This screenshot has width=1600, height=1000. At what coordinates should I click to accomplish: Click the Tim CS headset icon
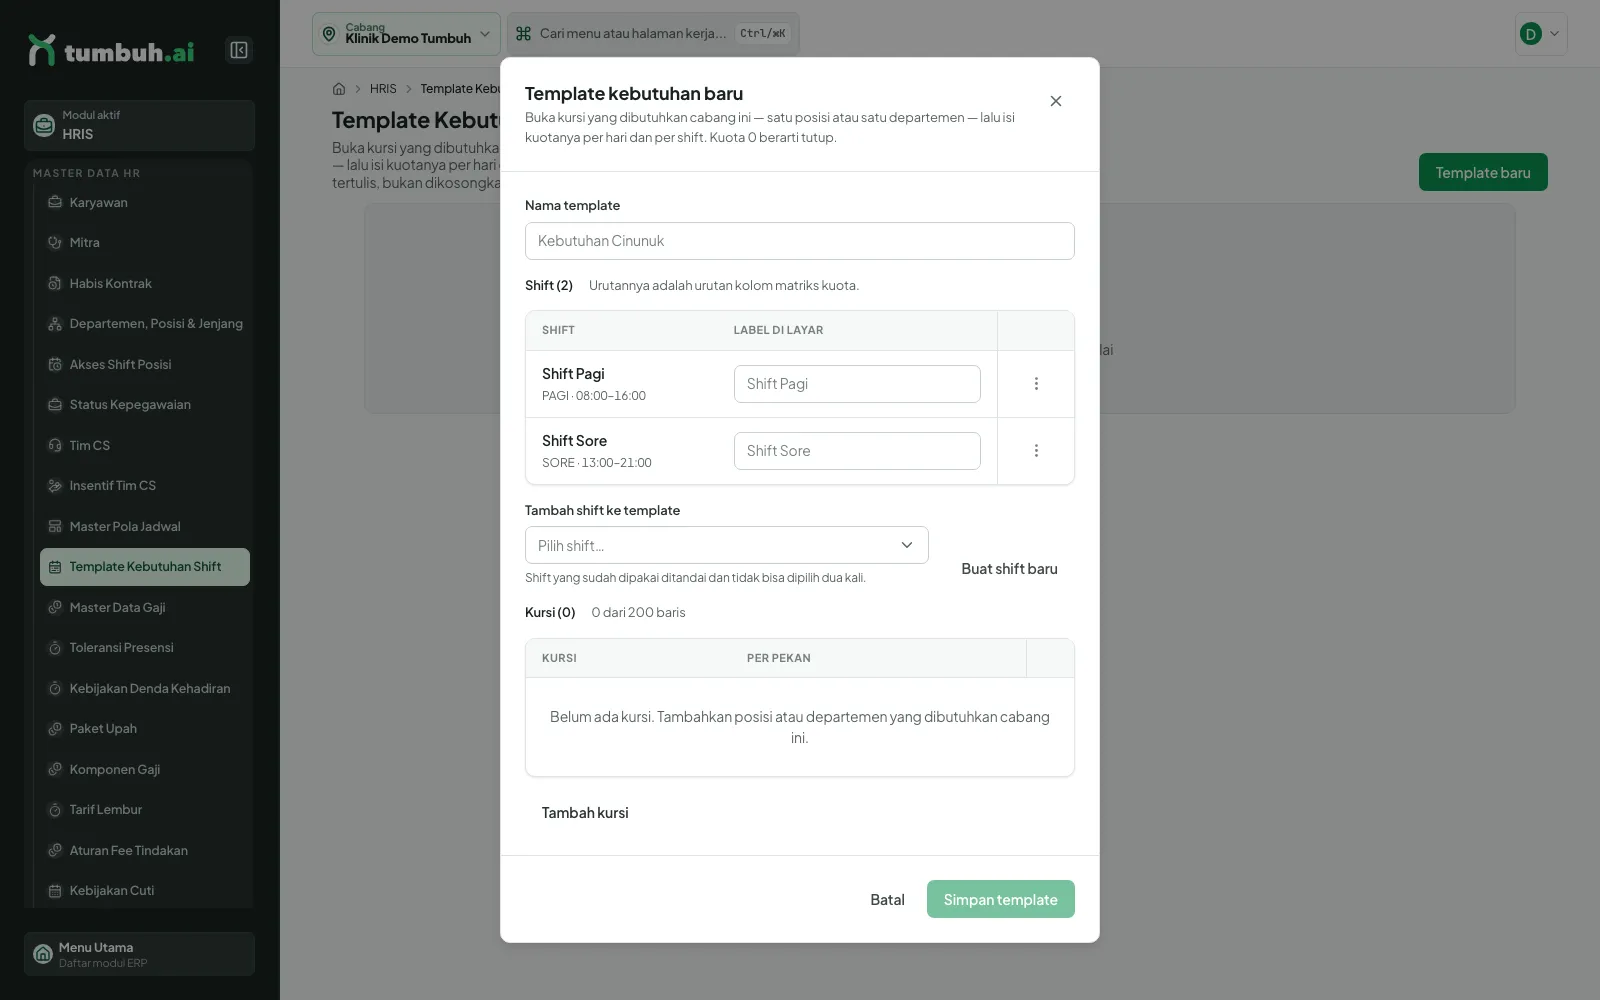(55, 446)
